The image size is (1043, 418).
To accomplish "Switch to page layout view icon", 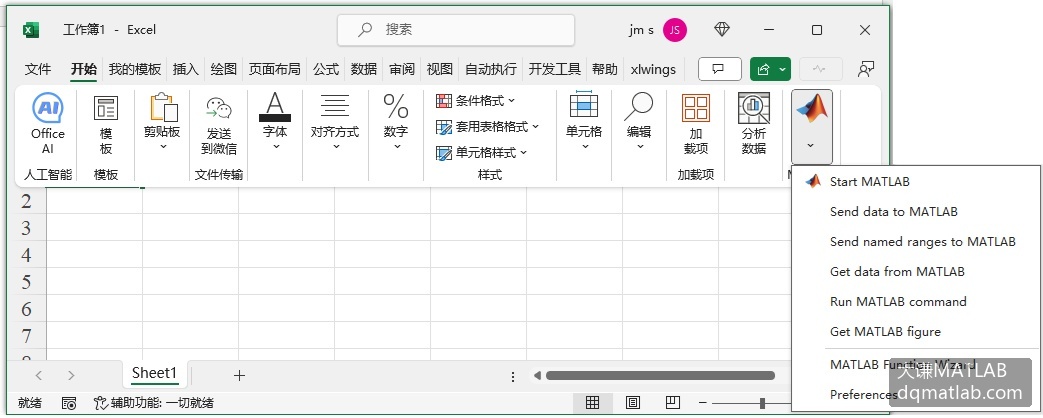I will [x=633, y=402].
